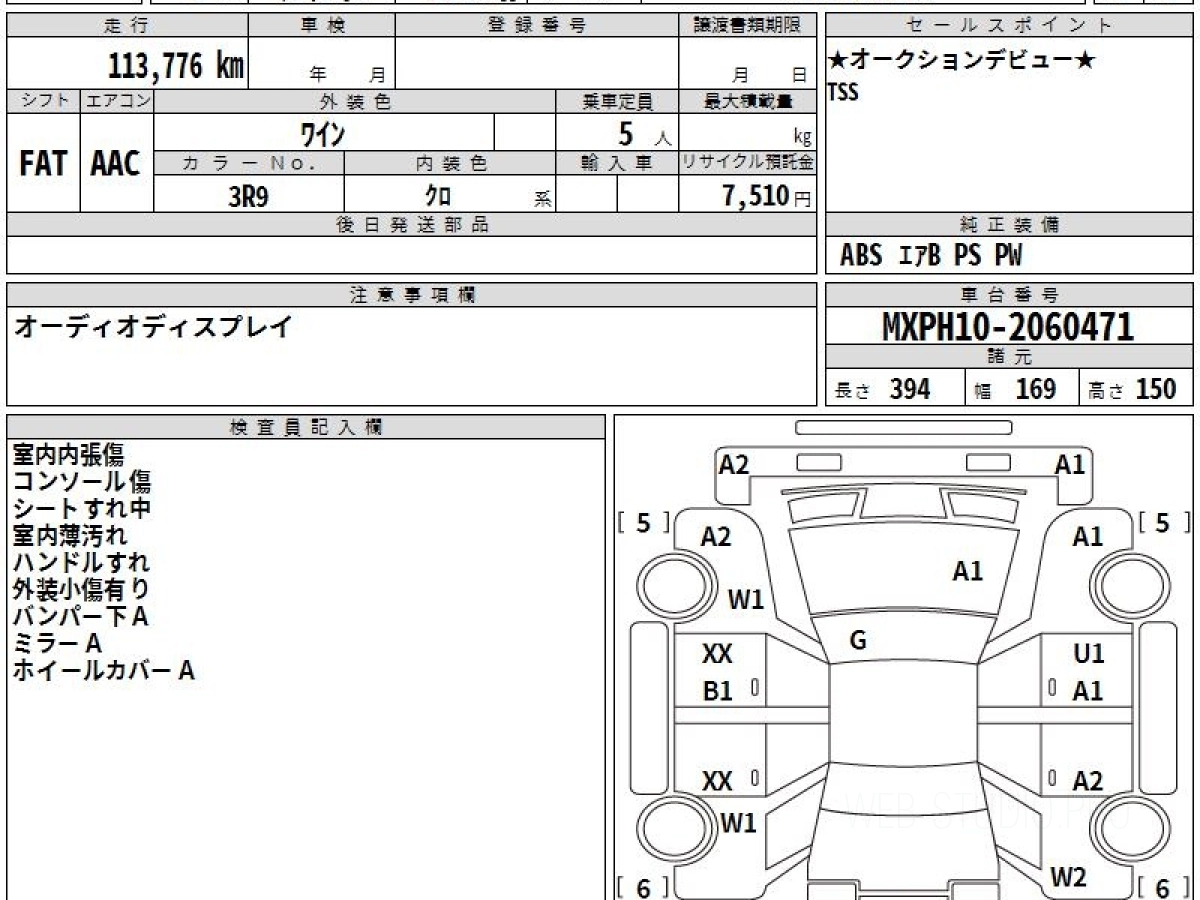The width and height of the screenshot is (1200, 900).
Task: Click the TSS sales point text
Action: tap(842, 92)
